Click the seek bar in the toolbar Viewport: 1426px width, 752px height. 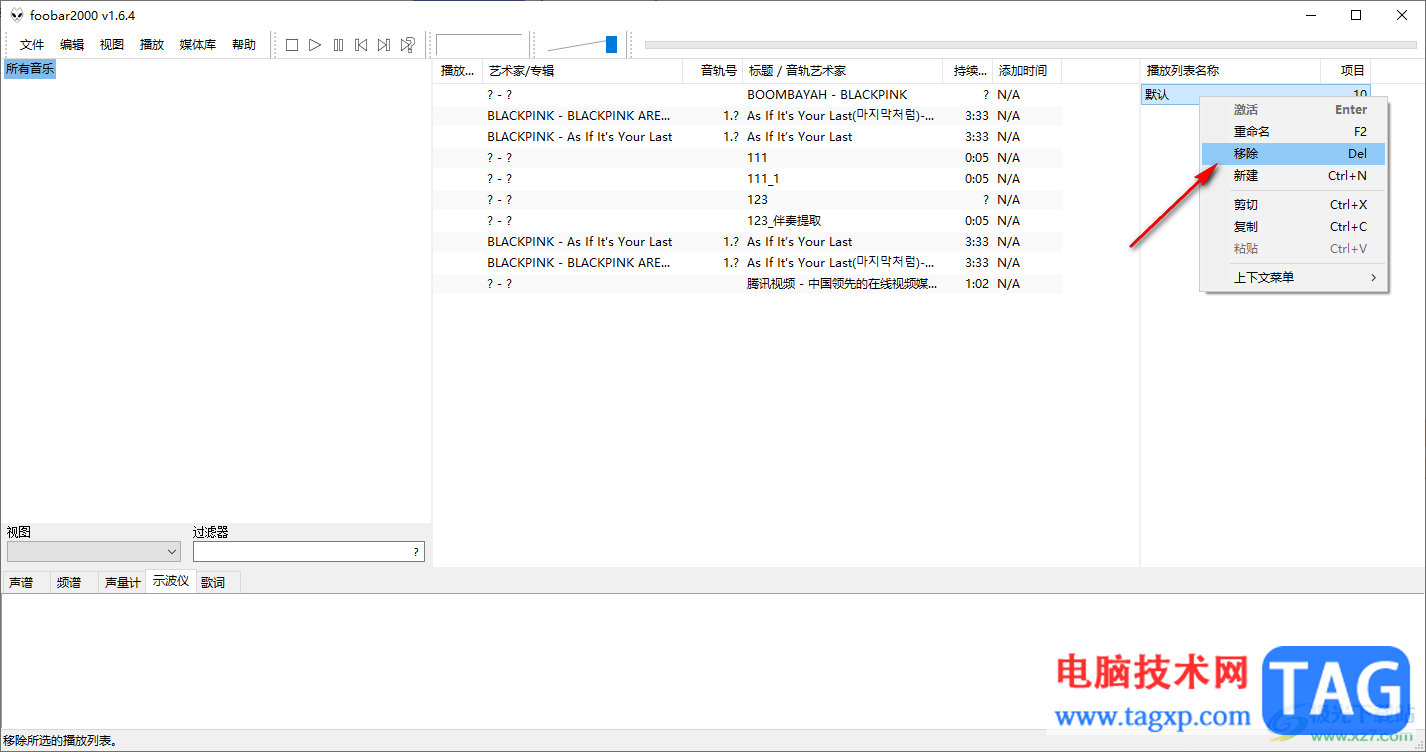coord(1031,44)
